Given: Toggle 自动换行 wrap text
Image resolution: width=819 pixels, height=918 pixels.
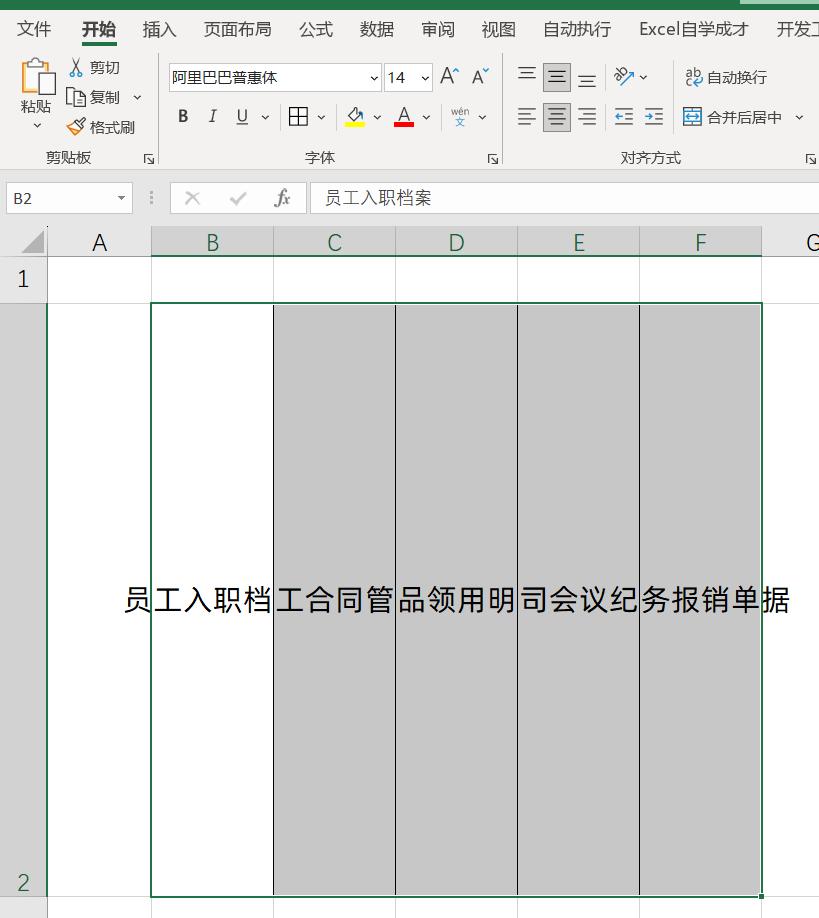Looking at the screenshot, I should point(726,77).
